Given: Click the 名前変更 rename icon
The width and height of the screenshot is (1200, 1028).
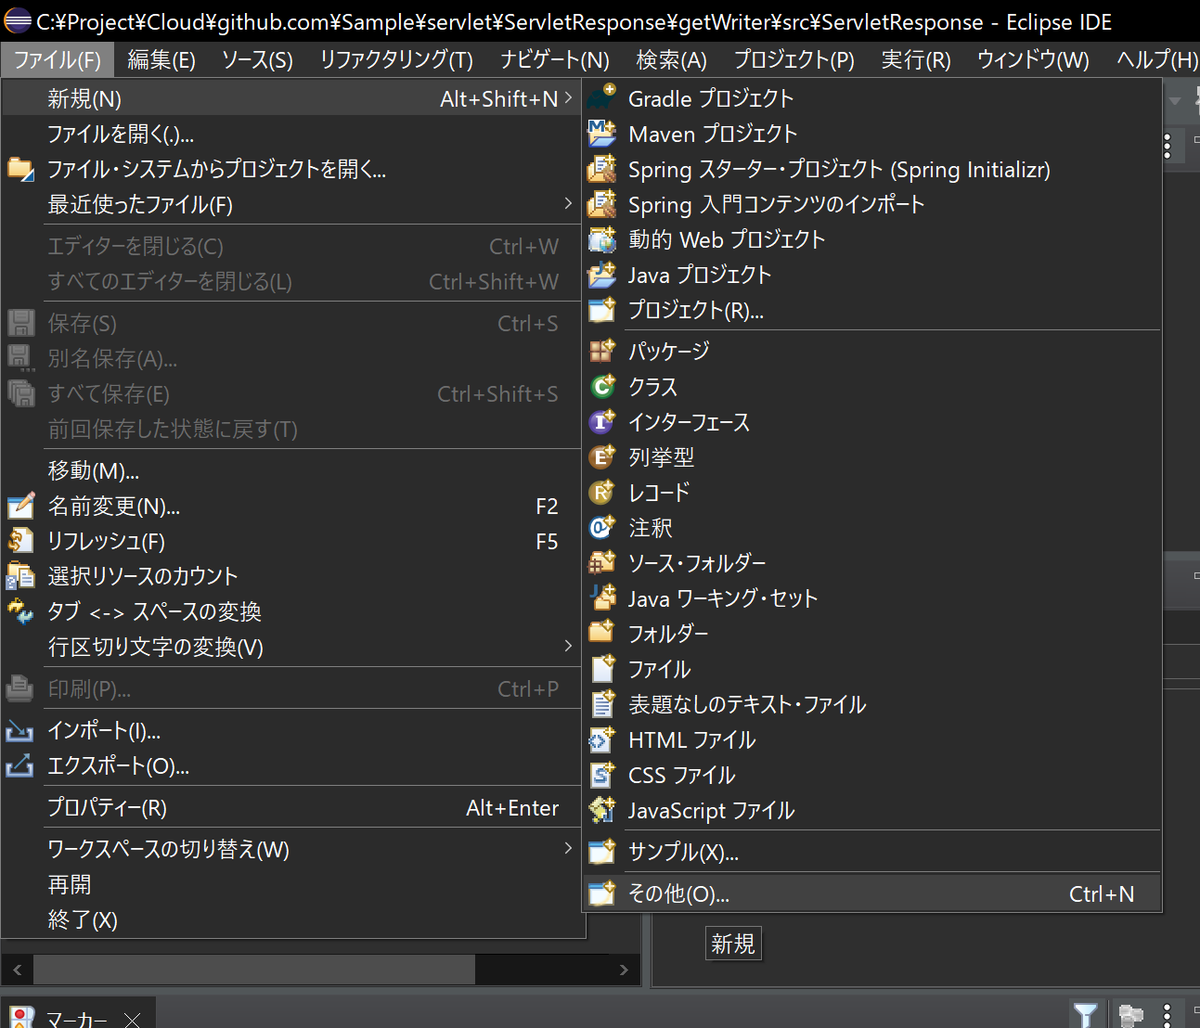Looking at the screenshot, I should tap(21, 506).
